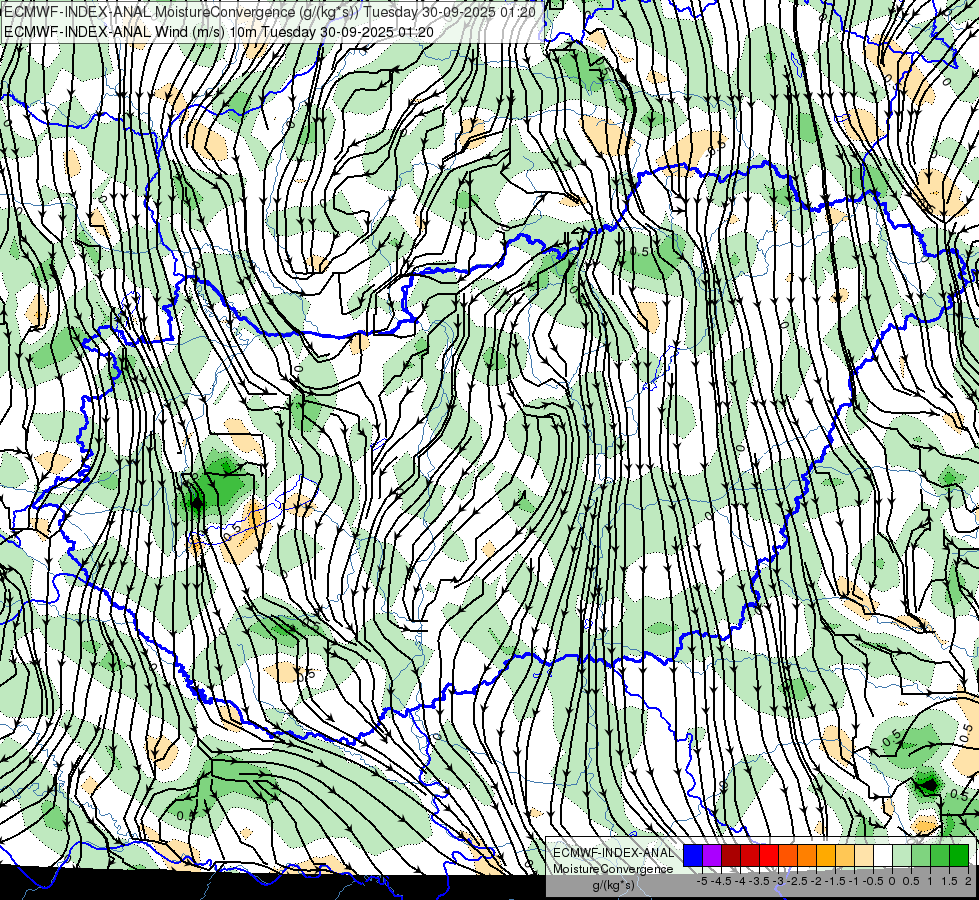The height and width of the screenshot is (900, 979).
Task: Click the blue legend swatch above -5
Action: coord(693,855)
